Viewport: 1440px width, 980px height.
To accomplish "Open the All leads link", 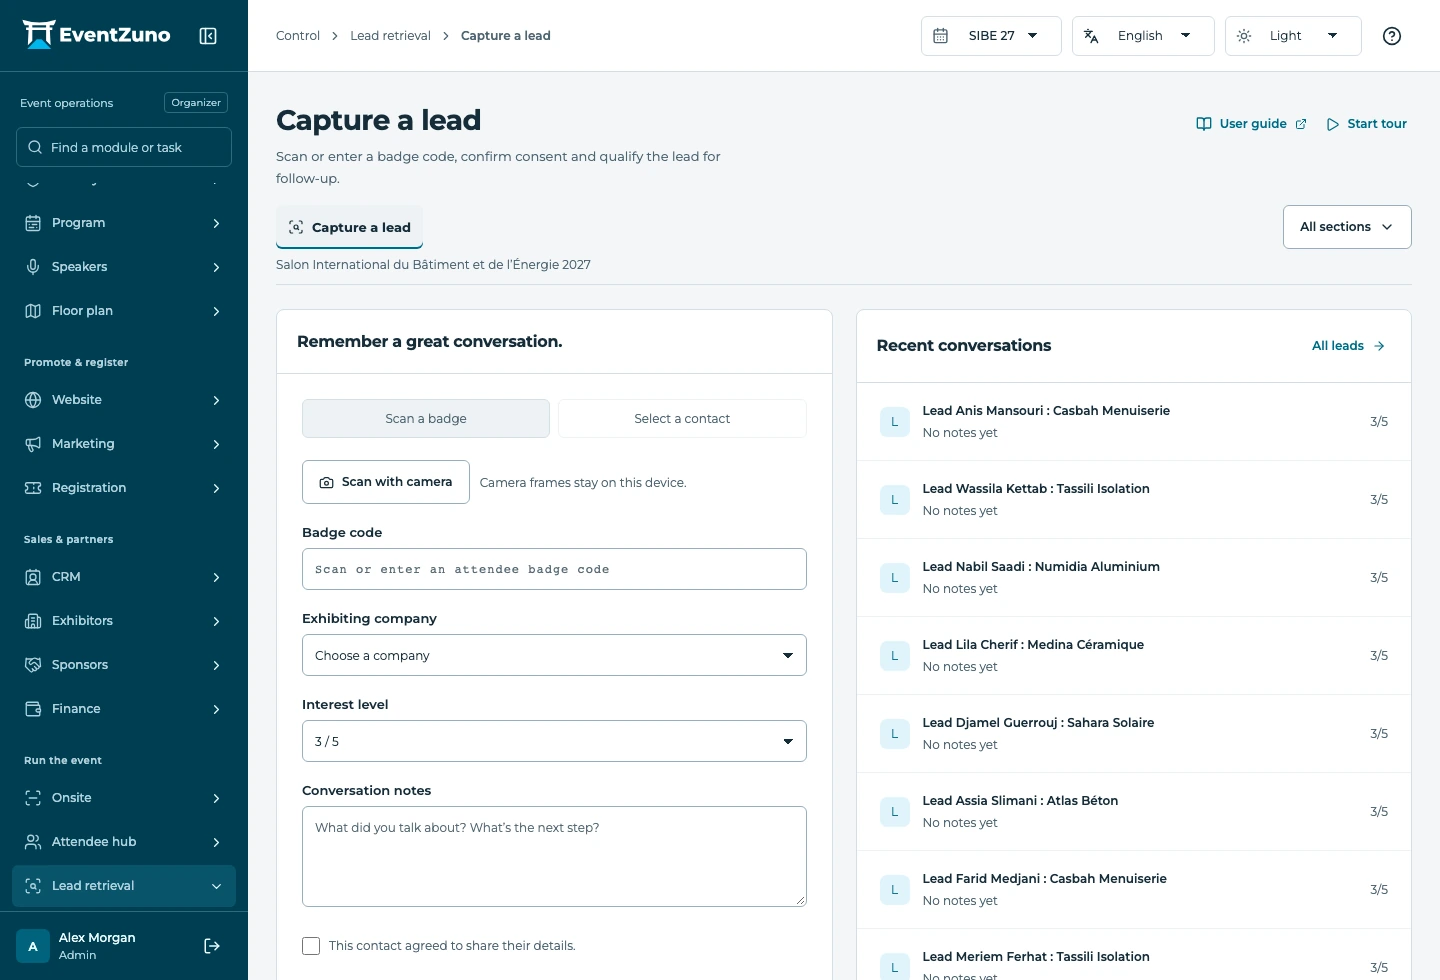I will (1349, 346).
